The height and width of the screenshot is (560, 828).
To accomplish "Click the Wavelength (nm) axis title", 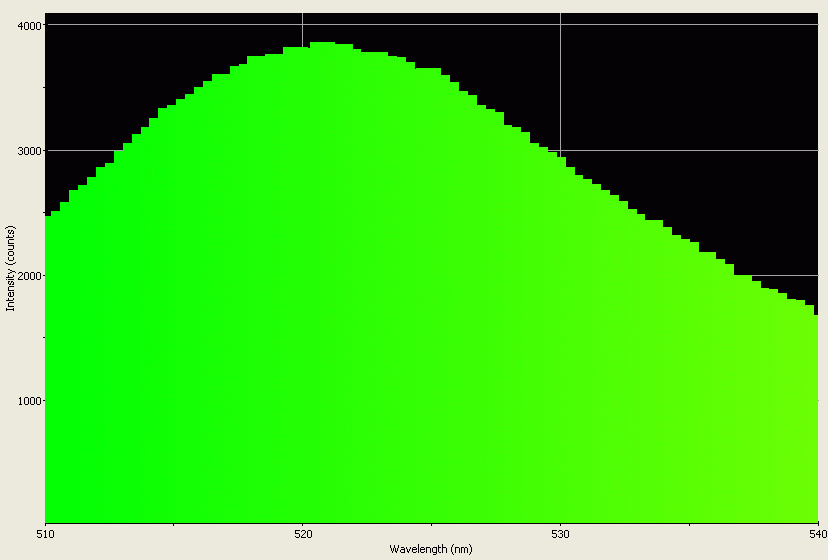I will (x=431, y=549).
